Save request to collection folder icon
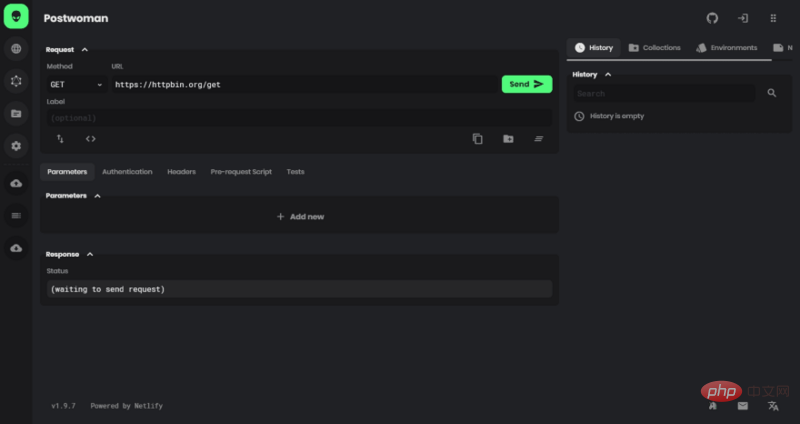Screen dimensions: 800x424 click(x=508, y=139)
